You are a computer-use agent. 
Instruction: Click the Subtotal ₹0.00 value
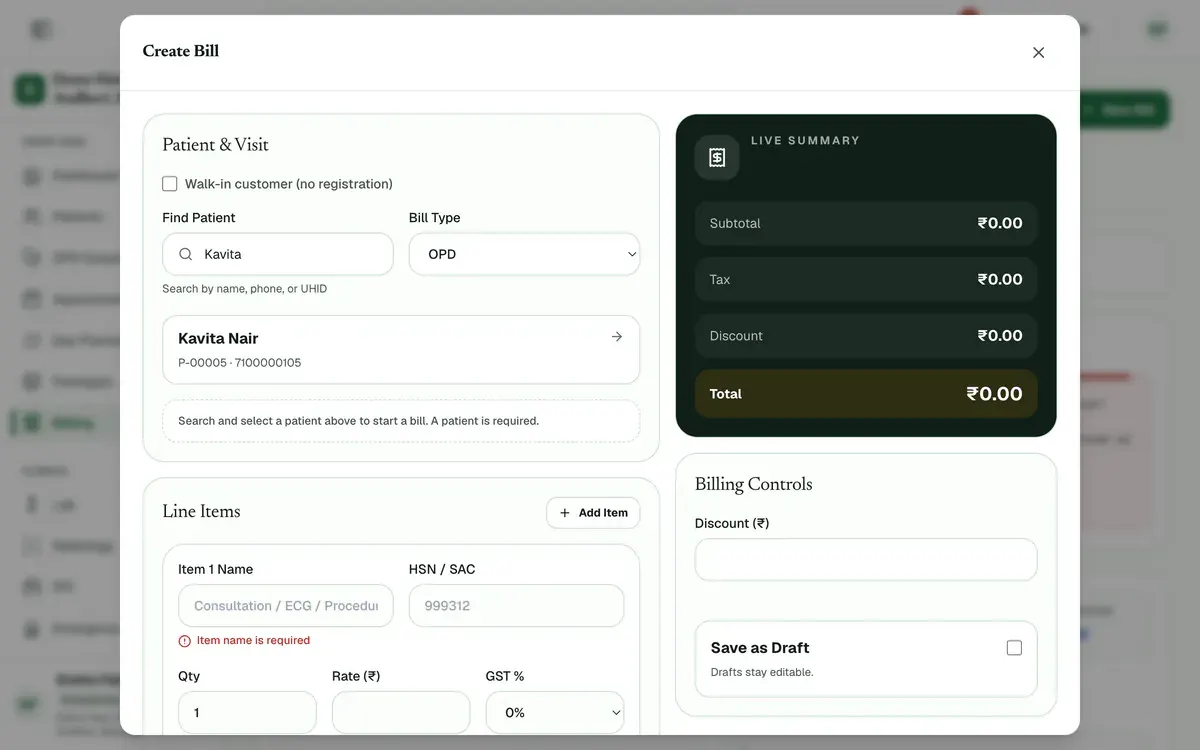pyautogui.click(x=1000, y=223)
